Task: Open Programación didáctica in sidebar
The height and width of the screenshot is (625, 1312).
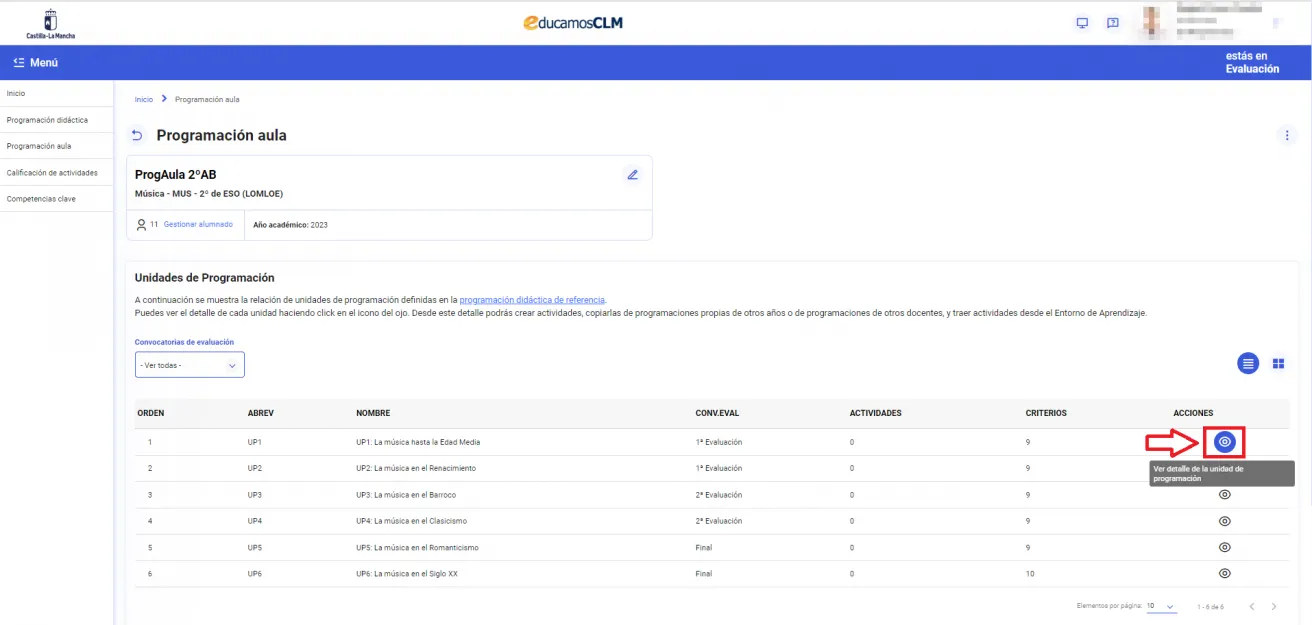Action: tap(47, 120)
